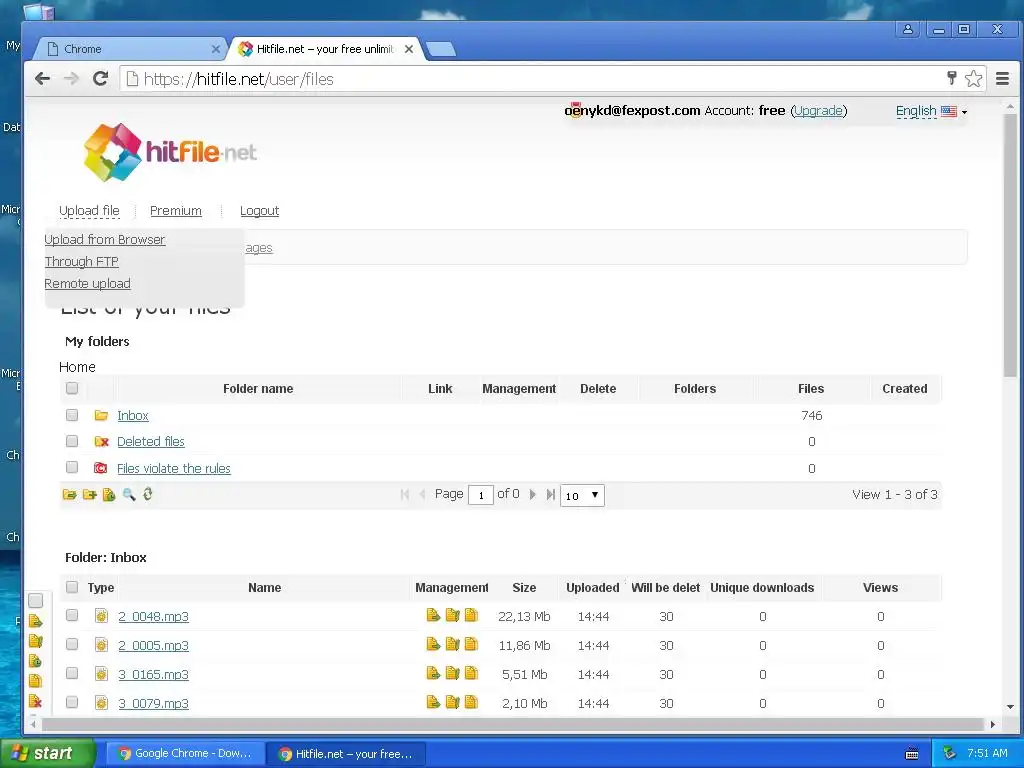The width and height of the screenshot is (1024, 768).
Task: Tick the checkbox next to Inbox folder
Action: tap(72, 415)
